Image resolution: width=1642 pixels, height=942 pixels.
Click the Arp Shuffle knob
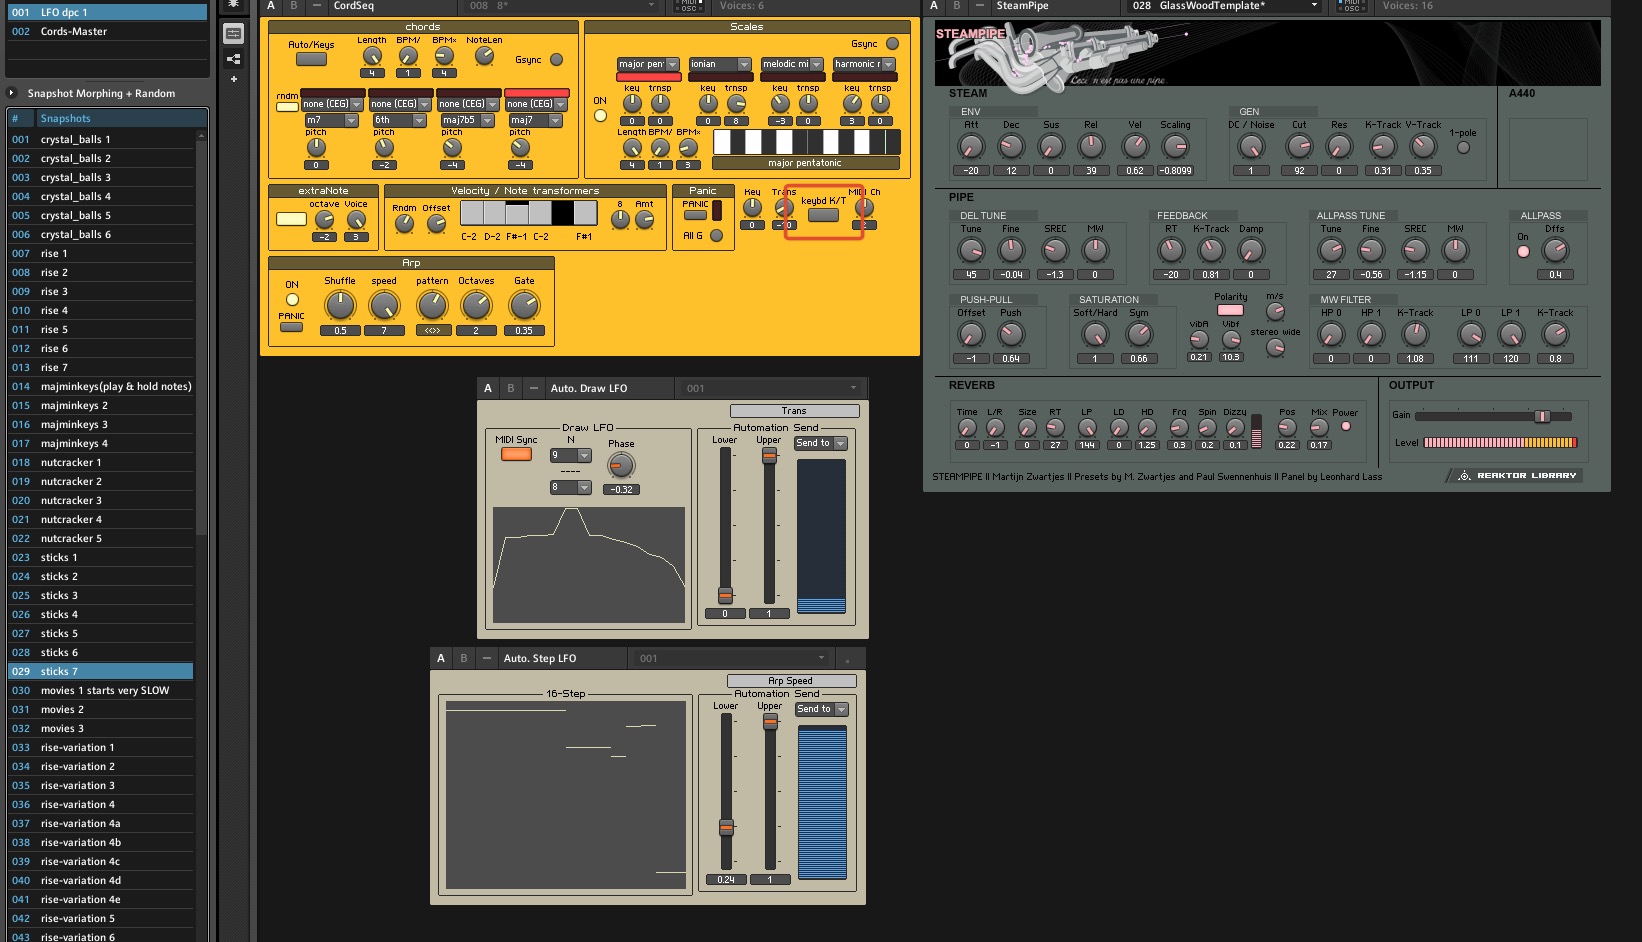point(340,305)
